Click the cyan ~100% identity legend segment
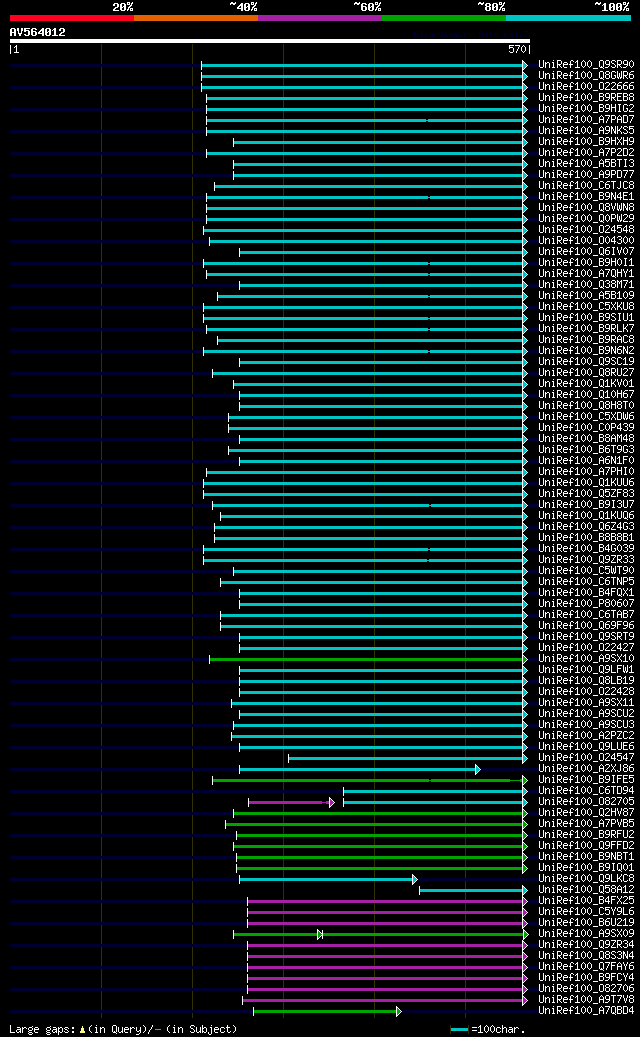This screenshot has width=640, height=1037. 569,18
